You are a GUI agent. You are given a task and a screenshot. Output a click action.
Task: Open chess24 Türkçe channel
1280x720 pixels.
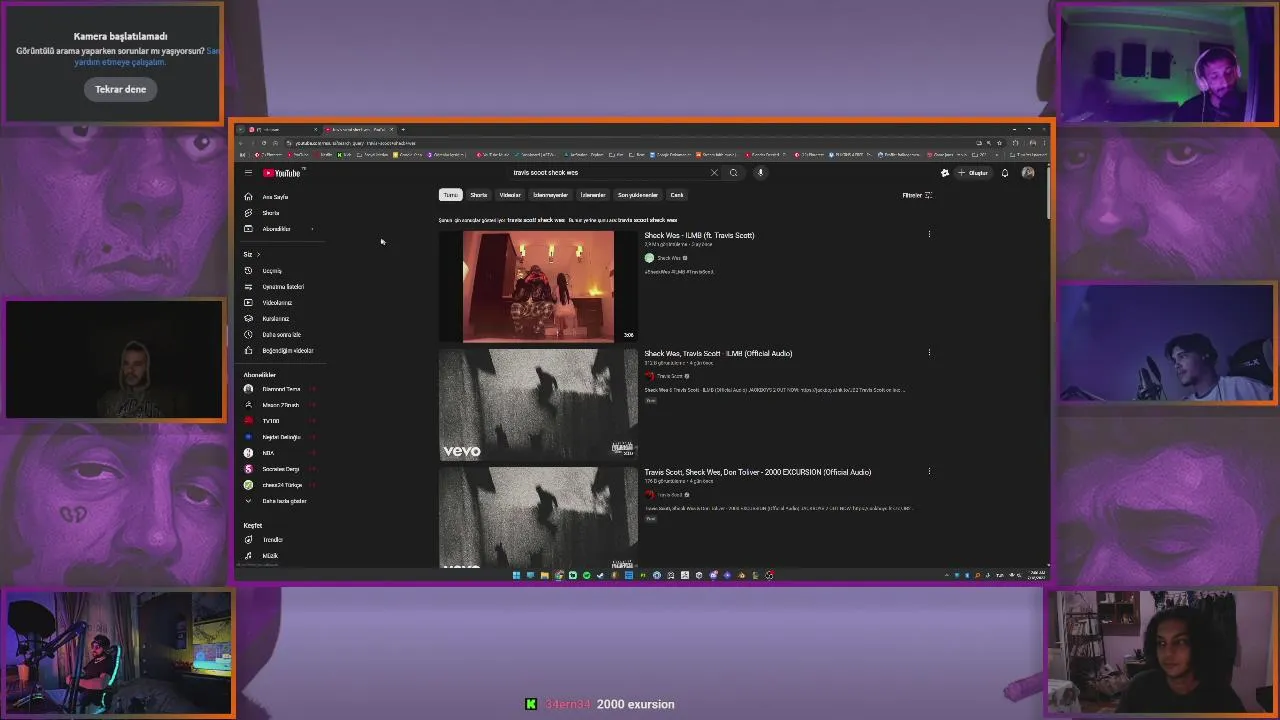[282, 485]
